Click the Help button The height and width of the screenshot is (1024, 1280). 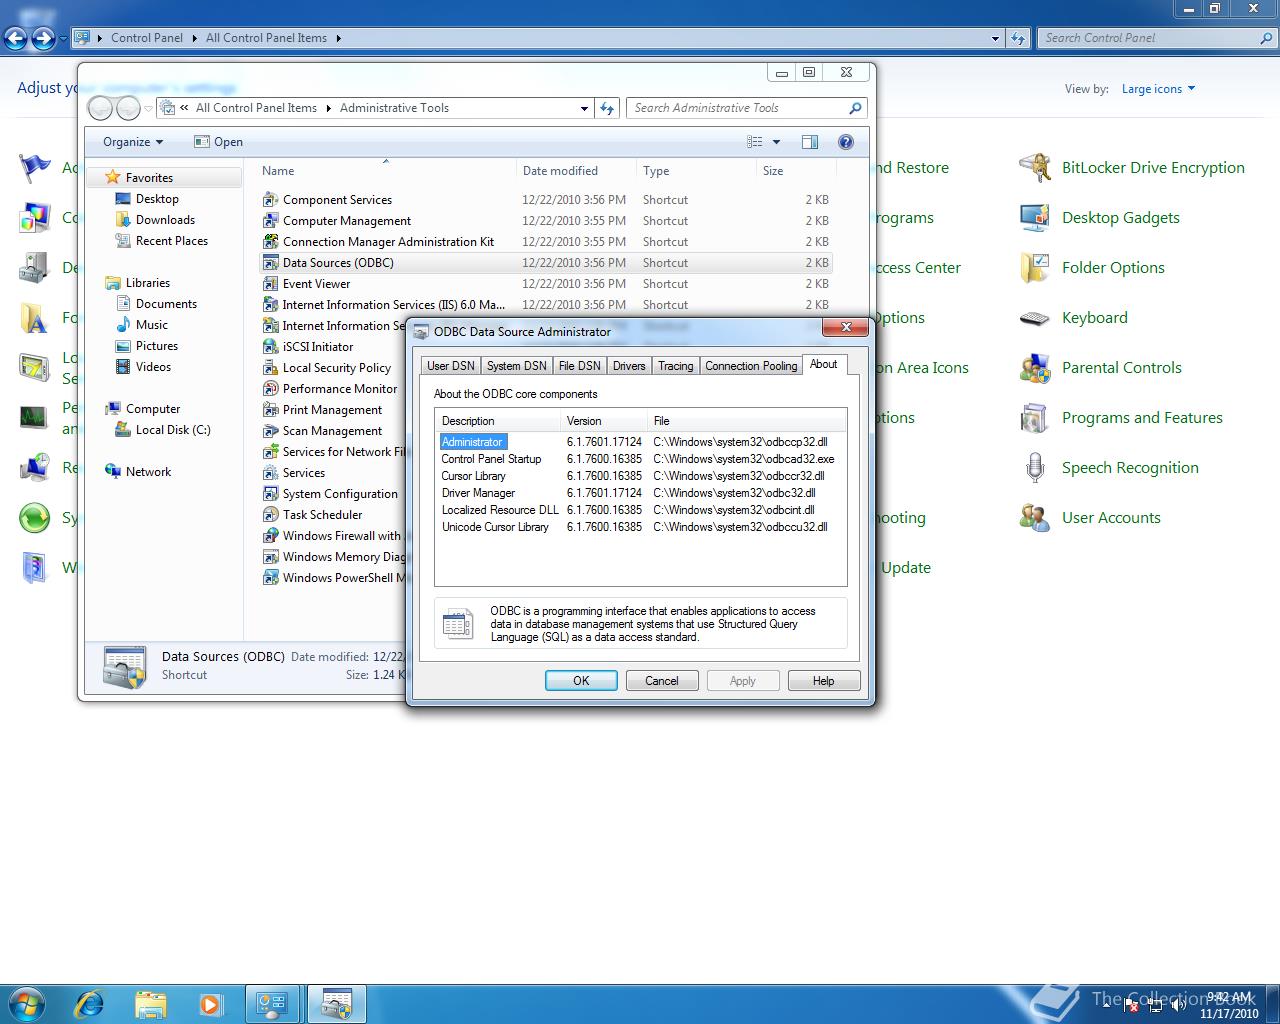823,680
